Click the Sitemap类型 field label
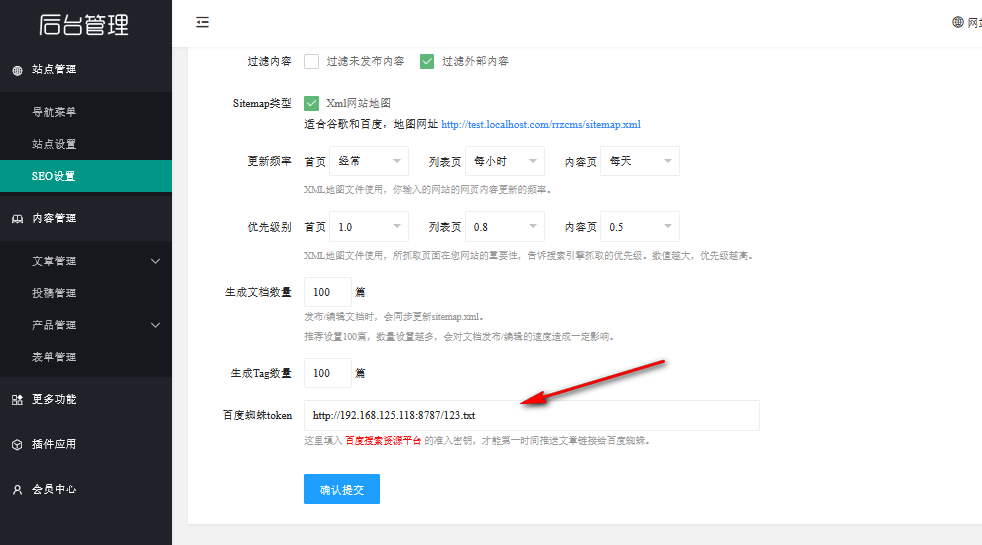Viewport: 982px width, 545px height. pyautogui.click(x=262, y=103)
